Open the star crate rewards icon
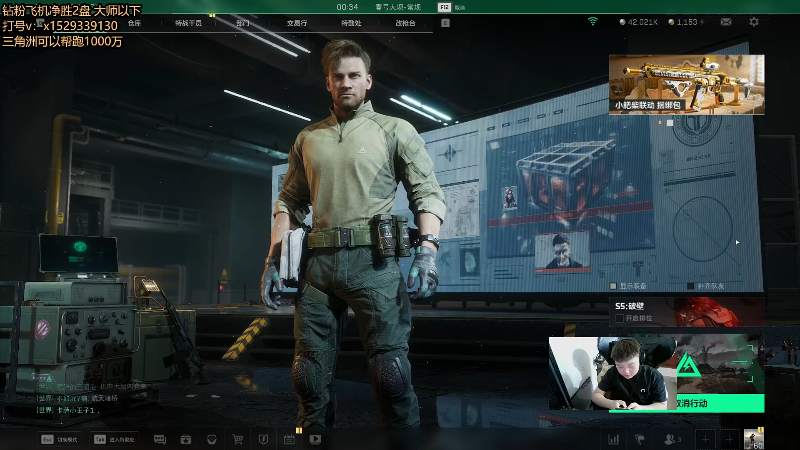The height and width of the screenshot is (450, 800). (x=186, y=439)
